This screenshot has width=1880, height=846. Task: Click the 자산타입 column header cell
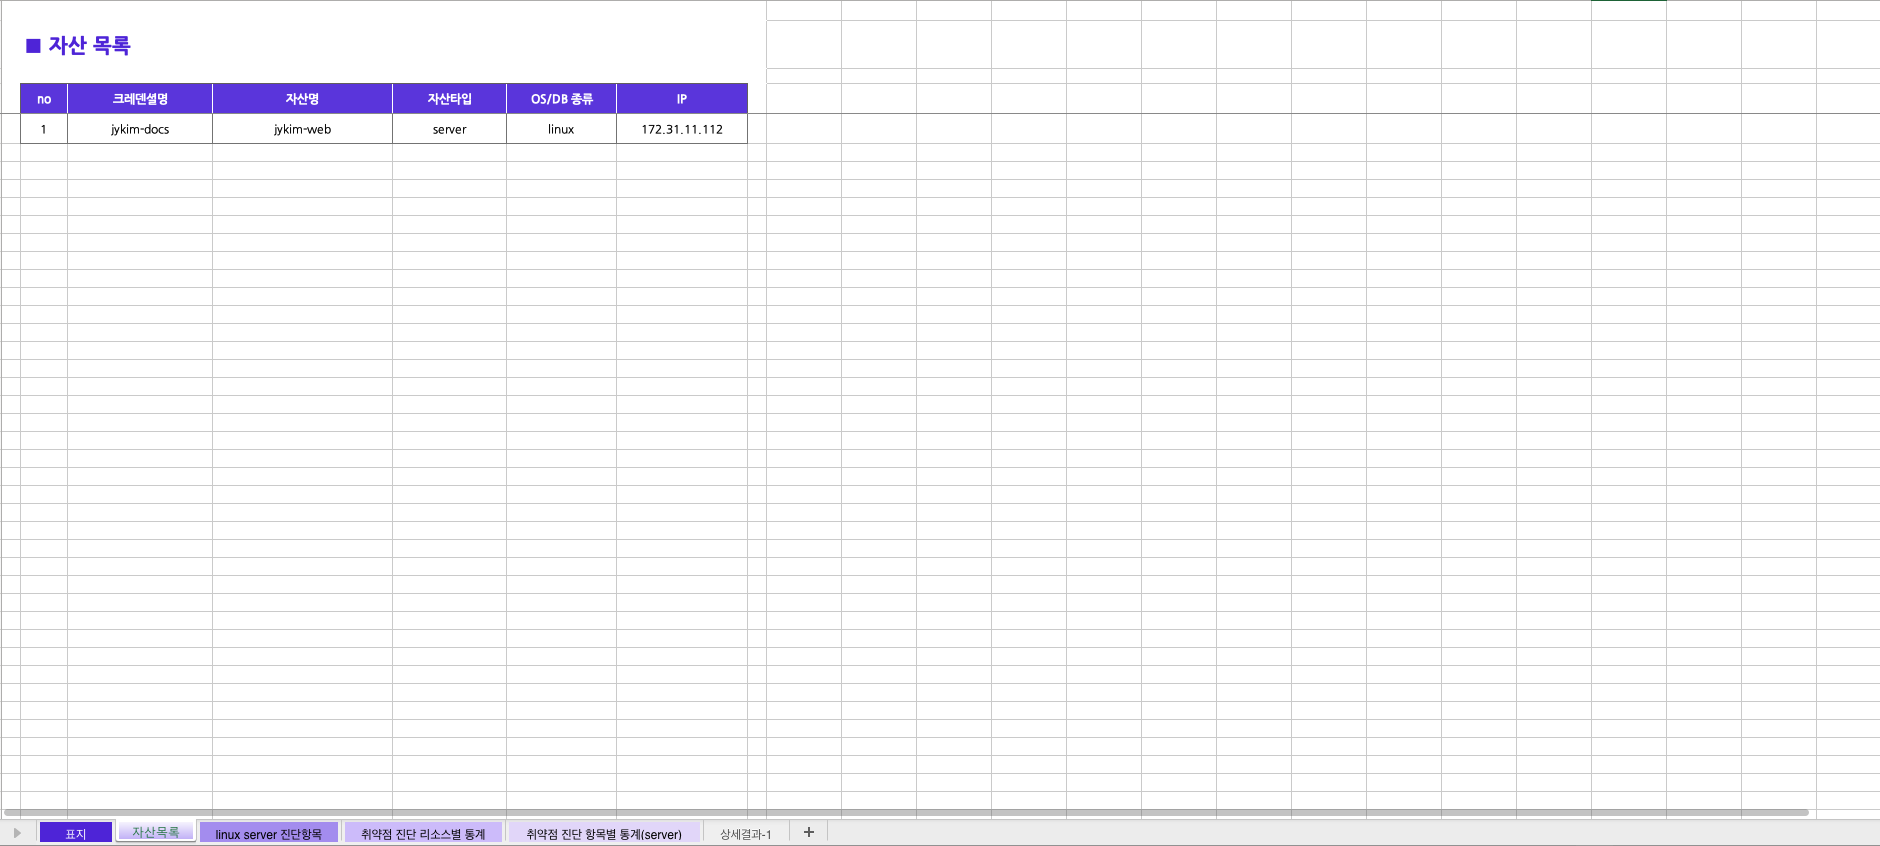coord(449,99)
